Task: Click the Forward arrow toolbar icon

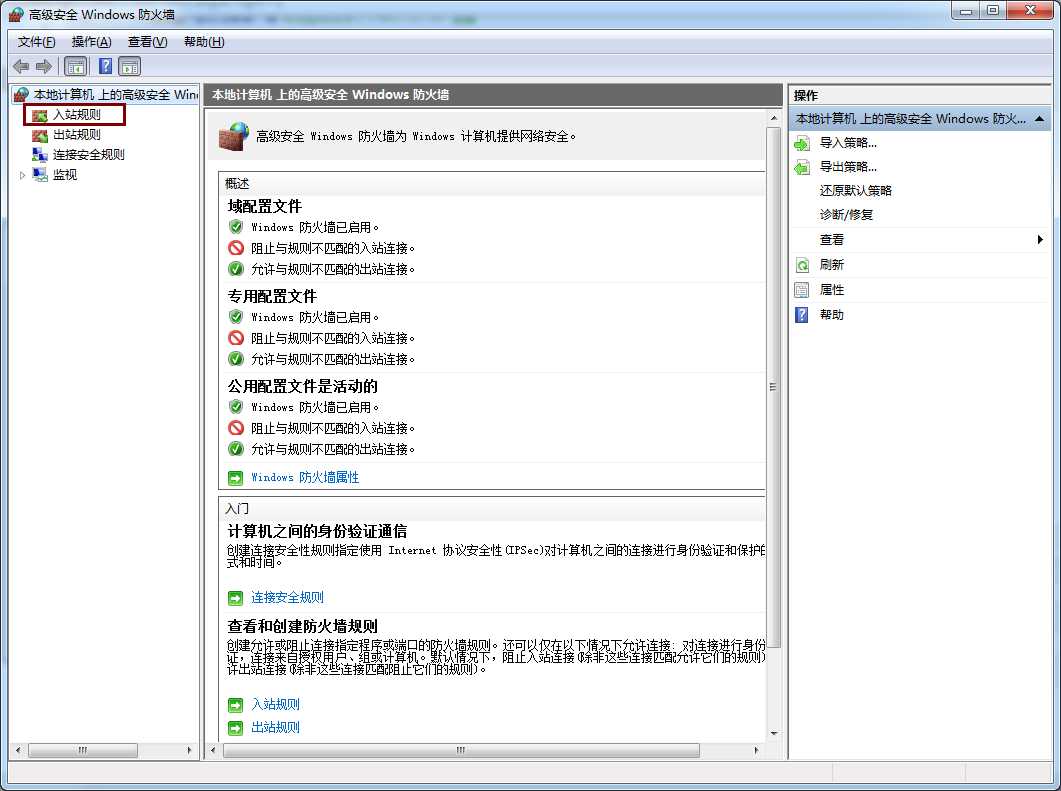Action: pos(44,66)
